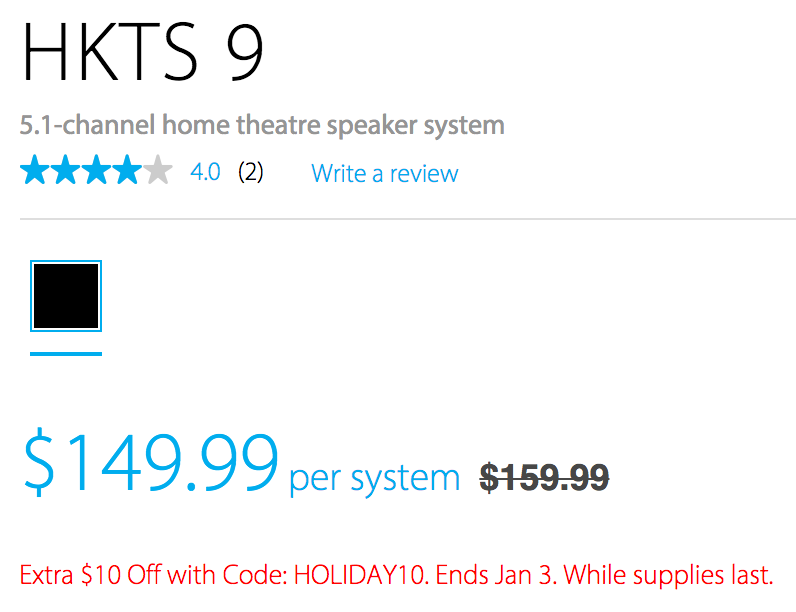The height and width of the screenshot is (612, 796).
Task: Click the HKTS 9 product title
Action: pos(143,53)
